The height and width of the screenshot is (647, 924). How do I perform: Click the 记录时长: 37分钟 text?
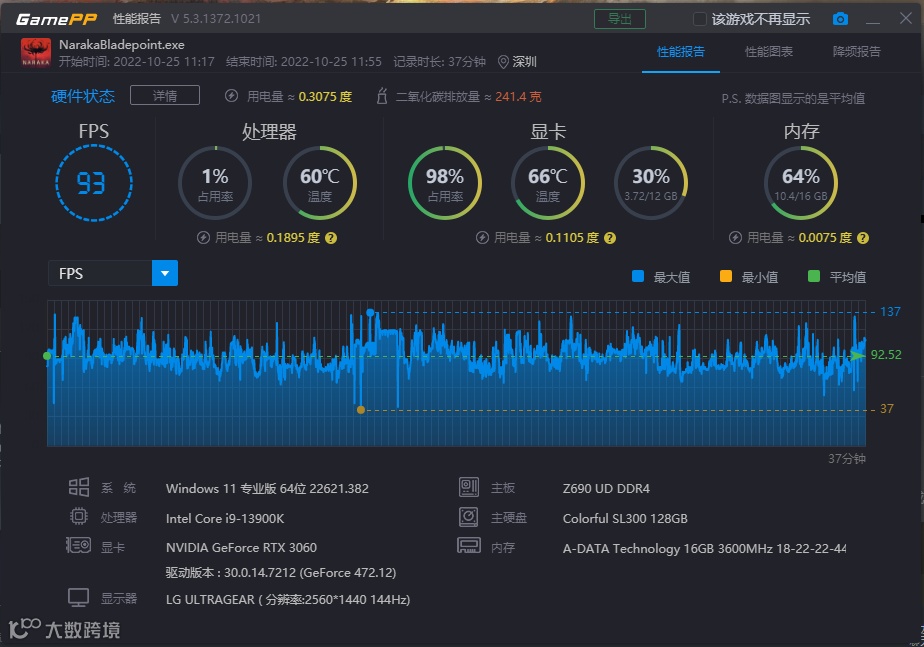point(440,62)
